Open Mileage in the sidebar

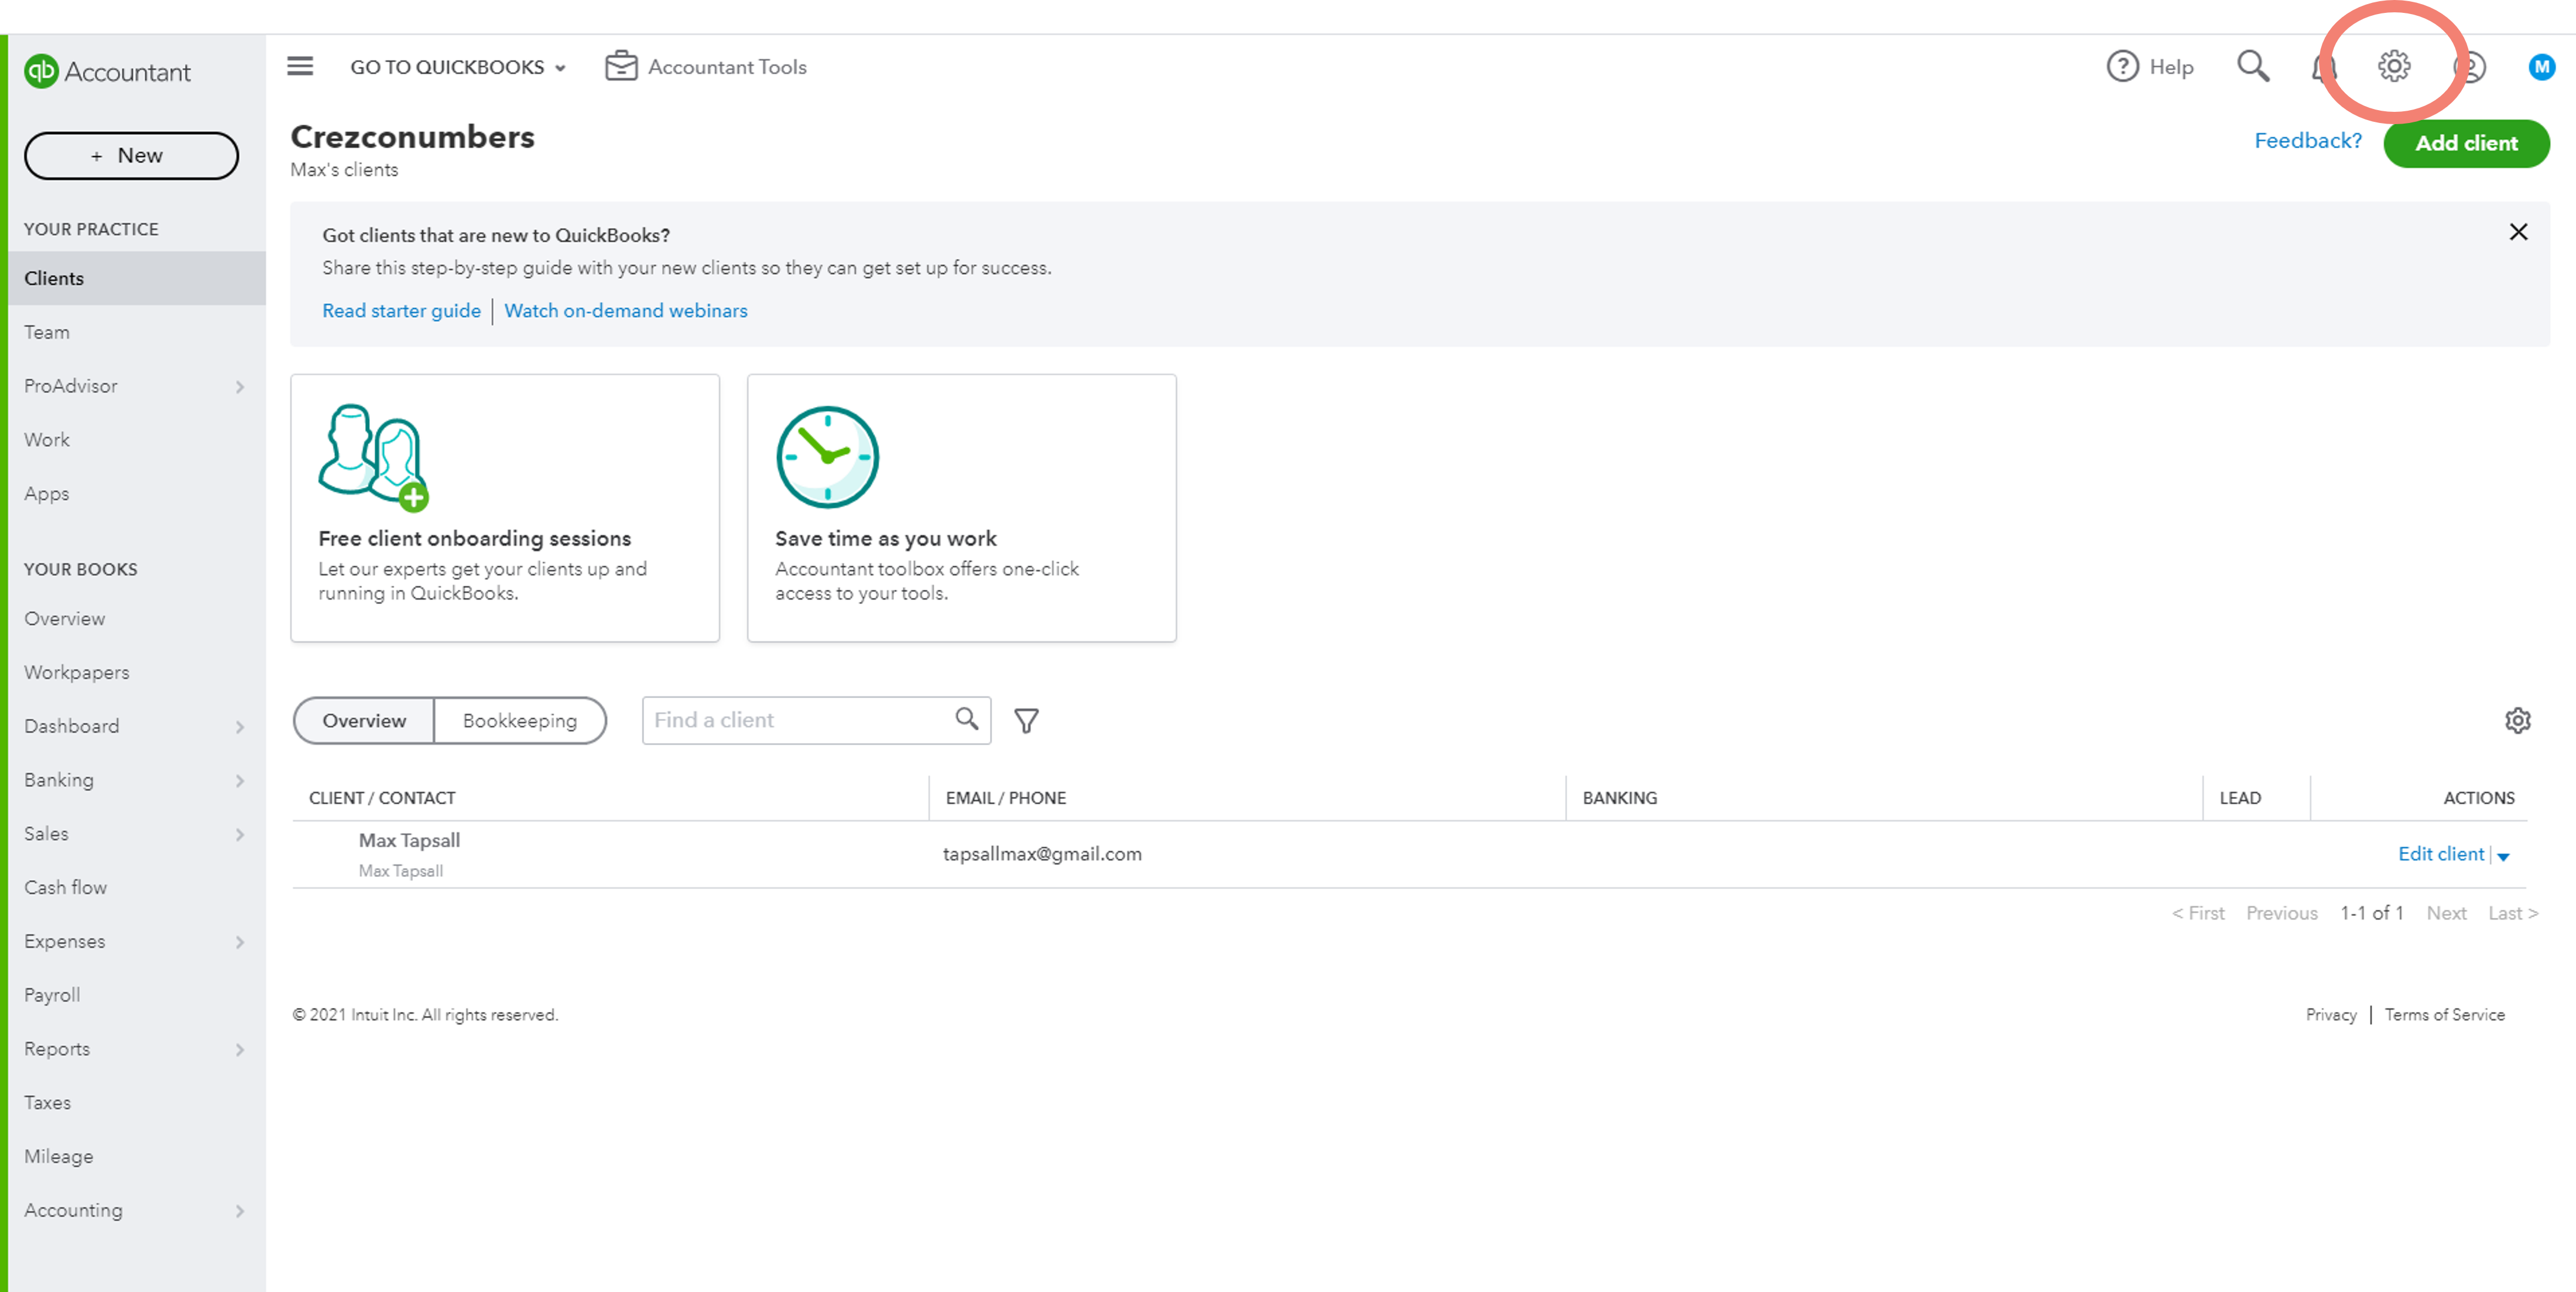(137, 1157)
